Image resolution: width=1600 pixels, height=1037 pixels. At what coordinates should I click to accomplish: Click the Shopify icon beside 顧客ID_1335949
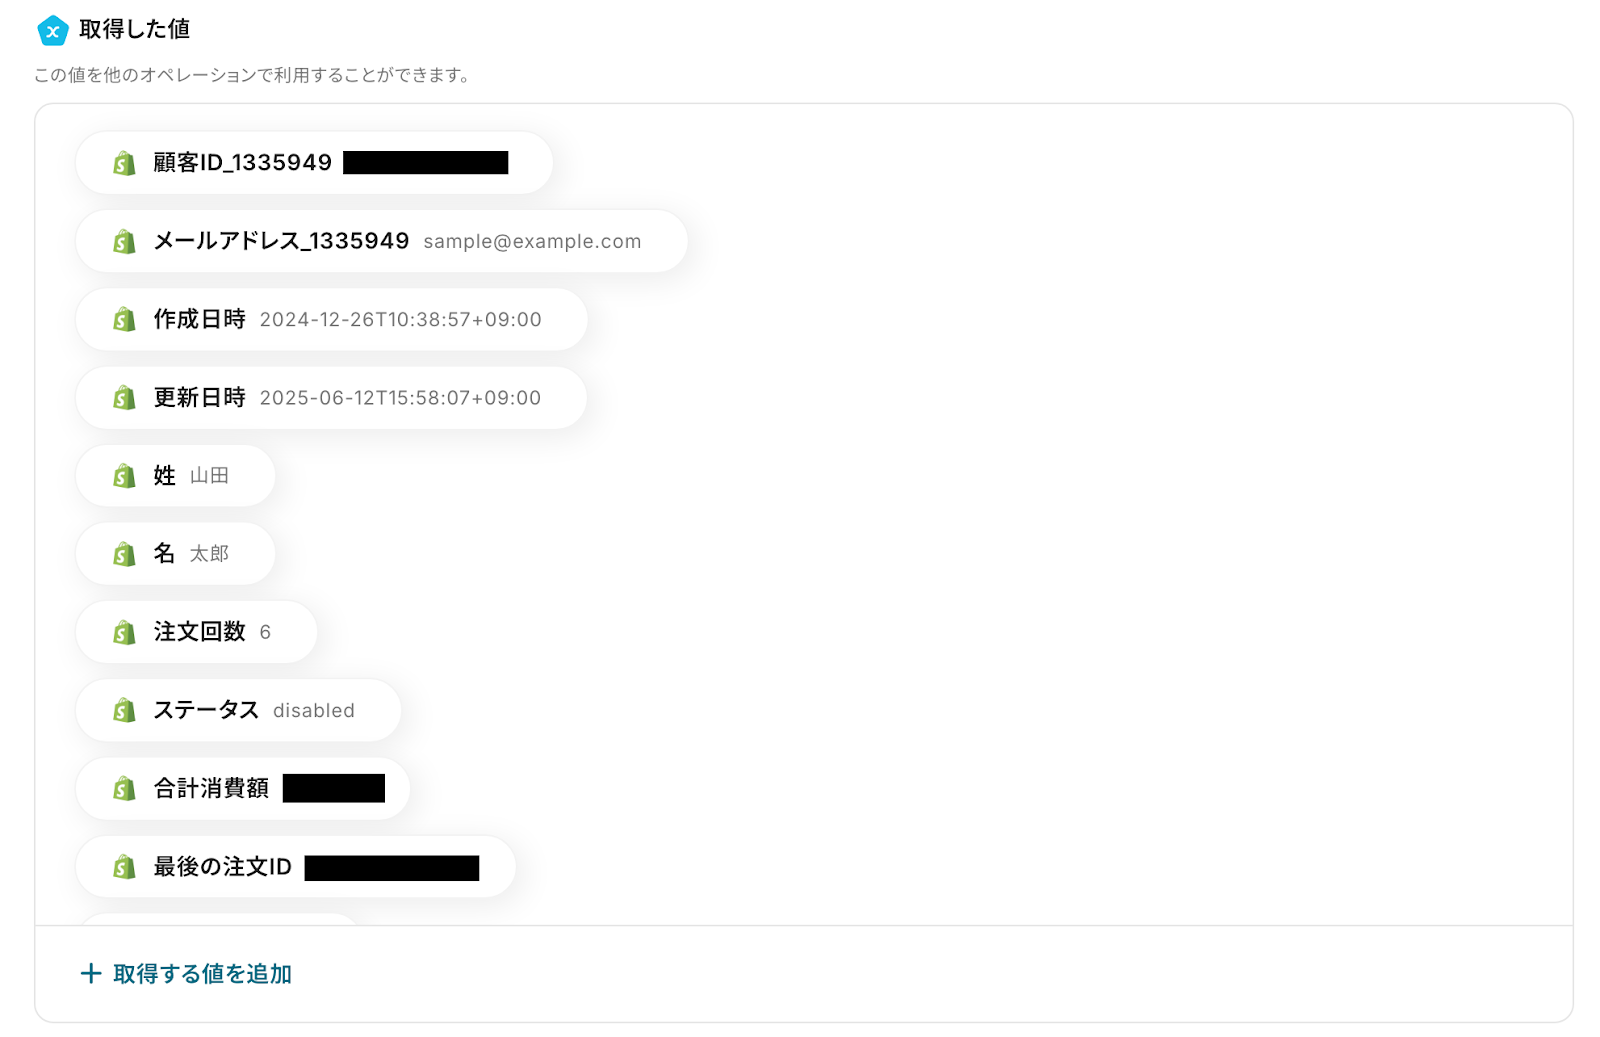coord(124,163)
